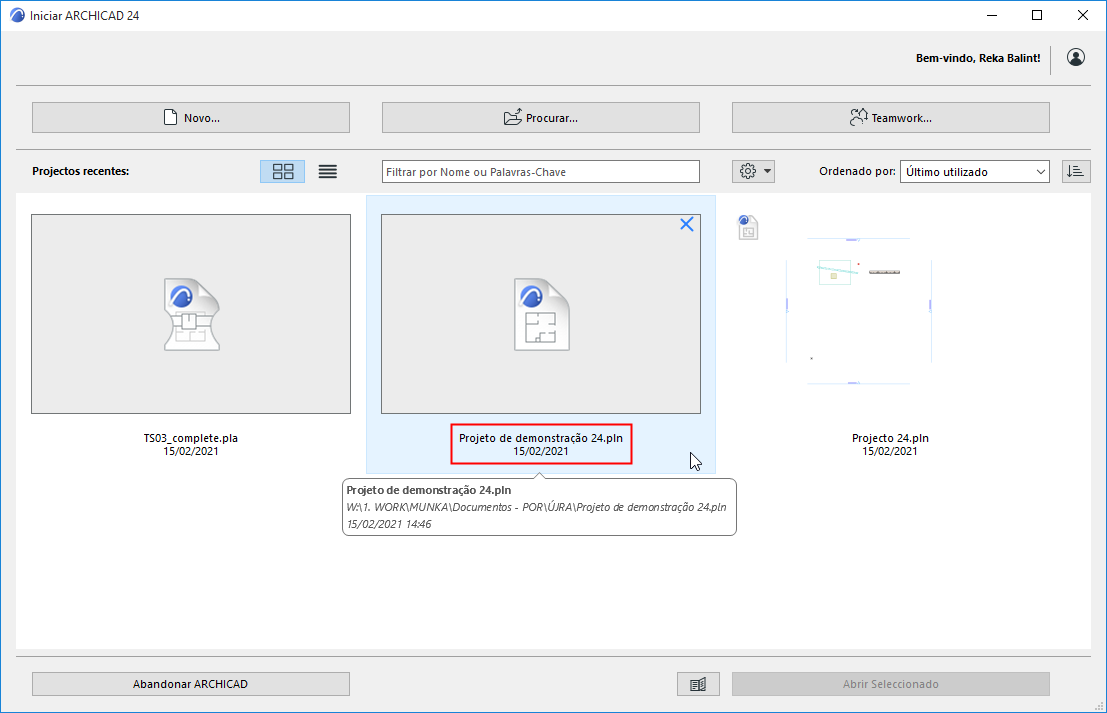This screenshot has height=713, width=1107.
Task: Select the TS03_complete.pla project thumbnail
Action: pyautogui.click(x=191, y=314)
